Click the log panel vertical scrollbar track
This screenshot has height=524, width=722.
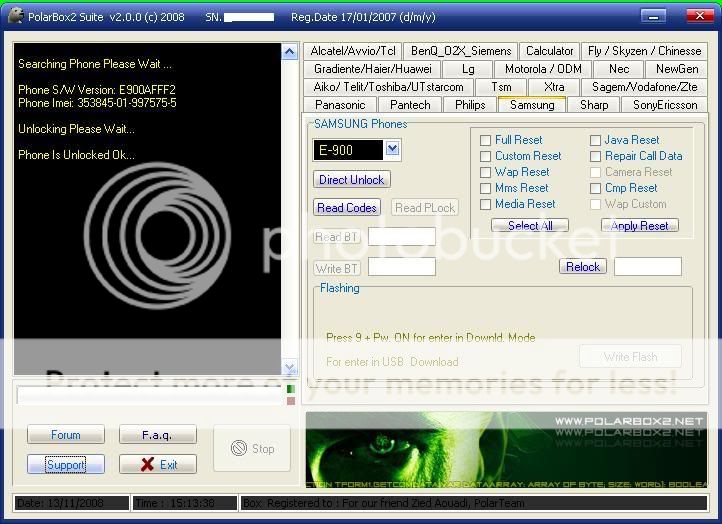[x=289, y=210]
